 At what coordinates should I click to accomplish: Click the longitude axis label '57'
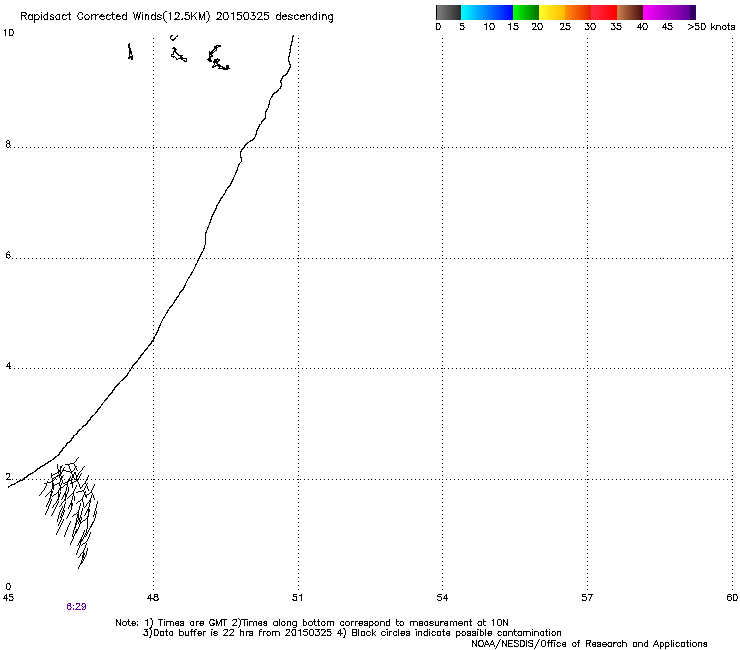587,598
